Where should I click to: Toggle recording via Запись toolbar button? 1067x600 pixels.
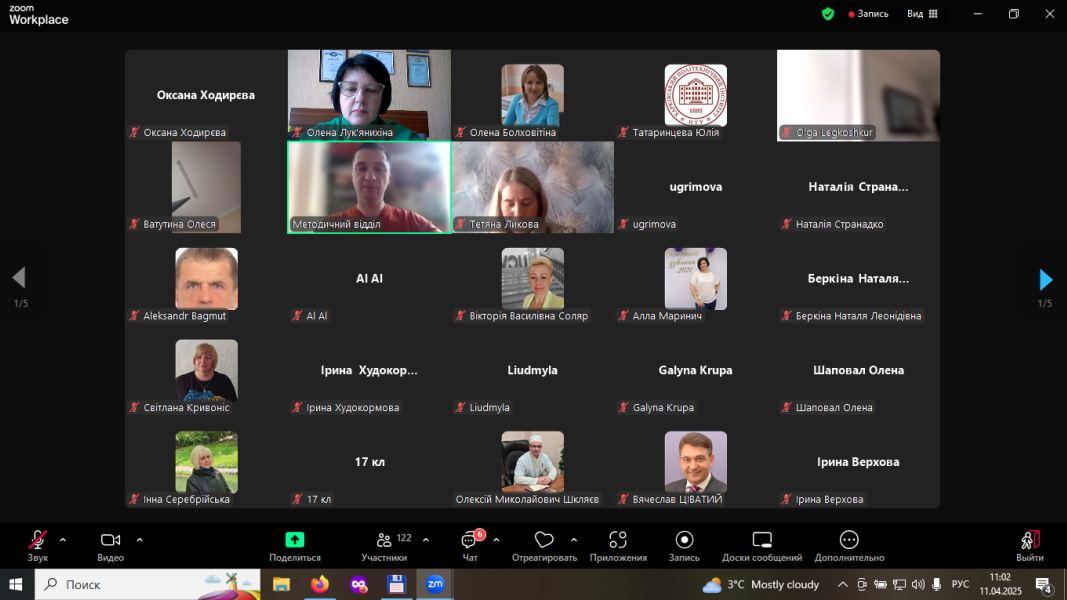click(x=684, y=541)
